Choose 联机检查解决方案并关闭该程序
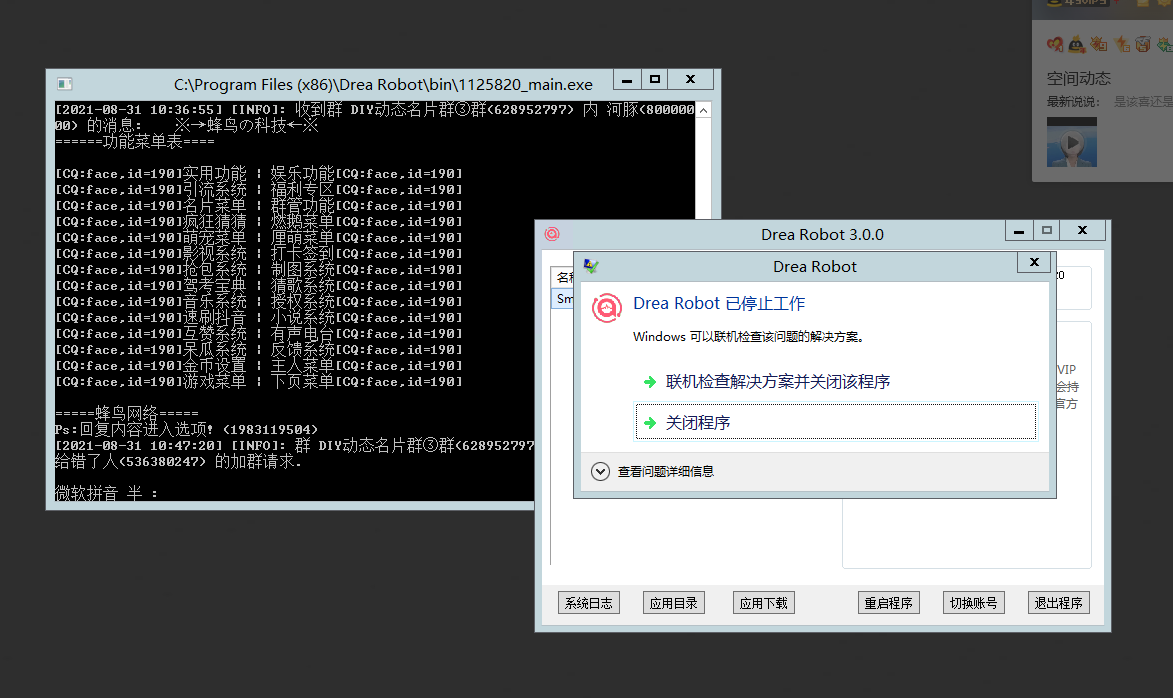 click(777, 381)
